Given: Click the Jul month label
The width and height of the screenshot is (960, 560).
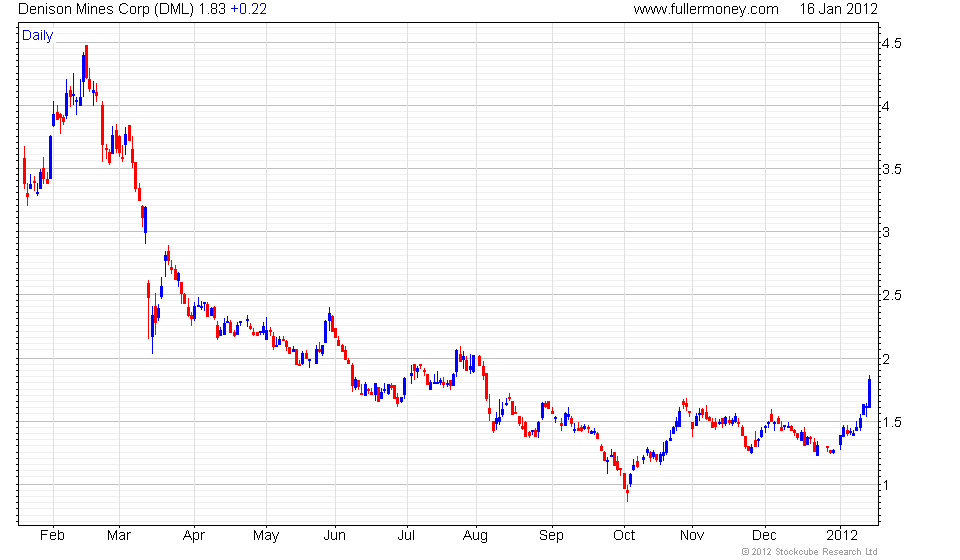Looking at the screenshot, I should click(406, 536).
